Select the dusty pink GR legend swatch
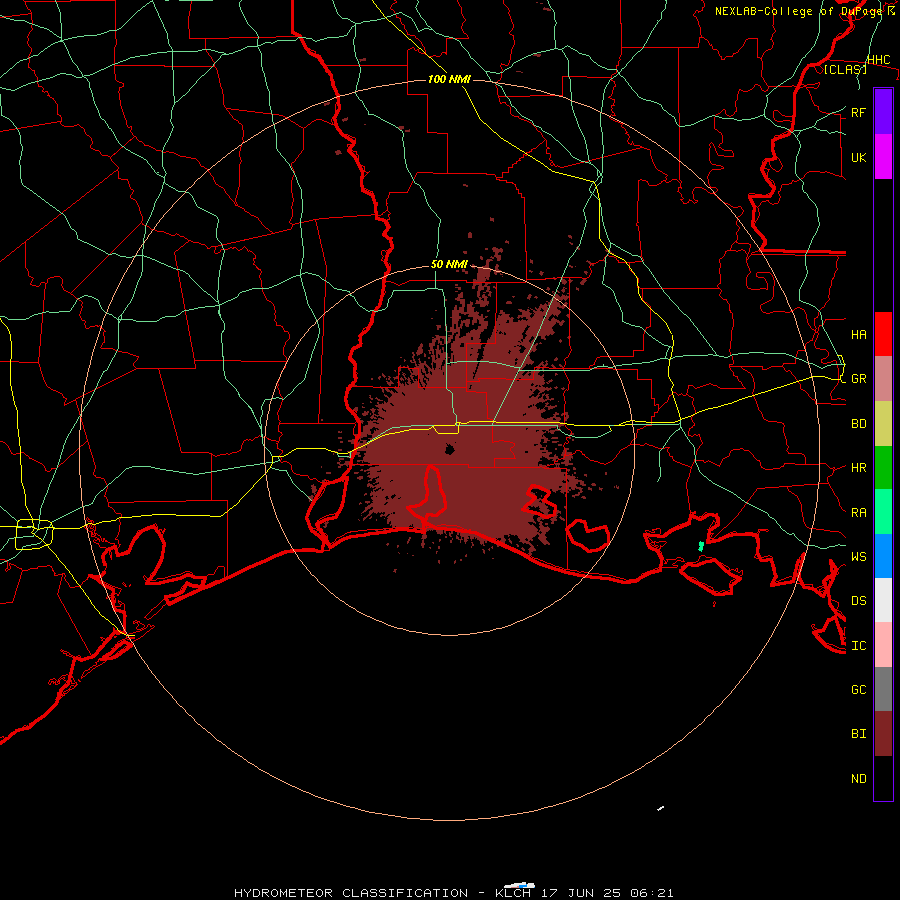900x900 pixels. pos(883,378)
